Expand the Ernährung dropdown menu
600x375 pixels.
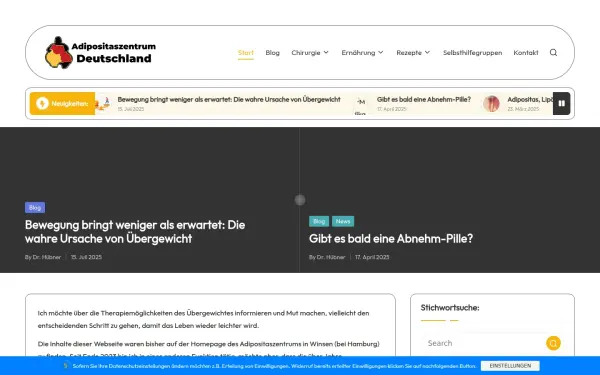click(x=362, y=52)
